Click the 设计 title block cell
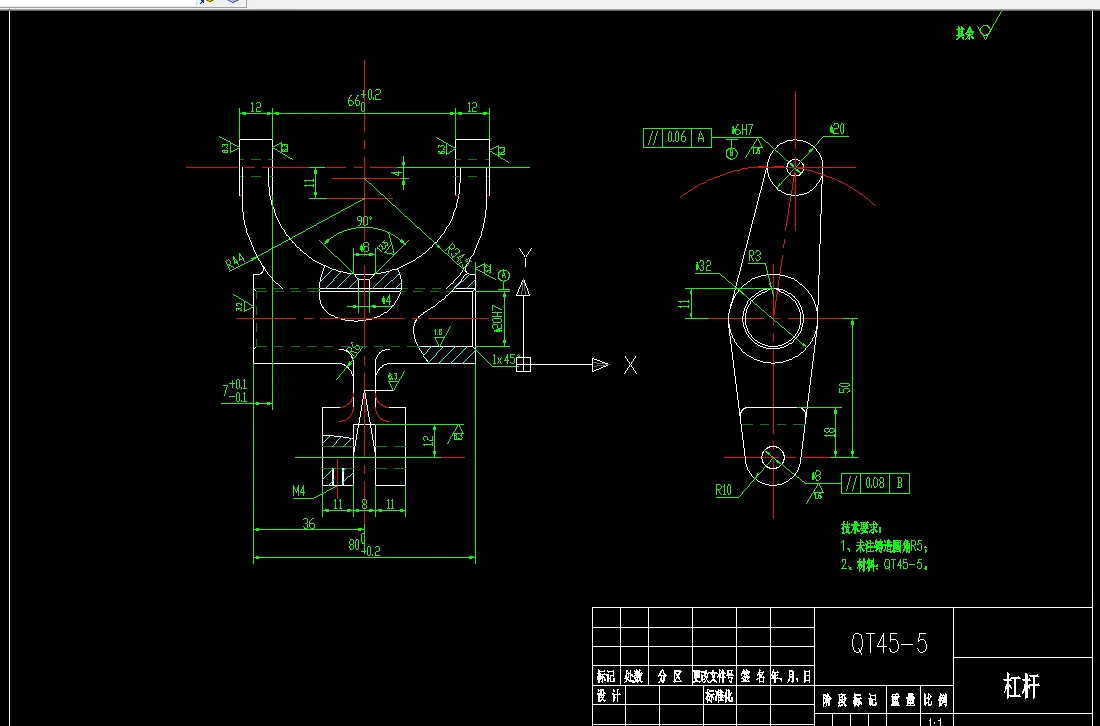The width and height of the screenshot is (1100, 726). coord(608,696)
